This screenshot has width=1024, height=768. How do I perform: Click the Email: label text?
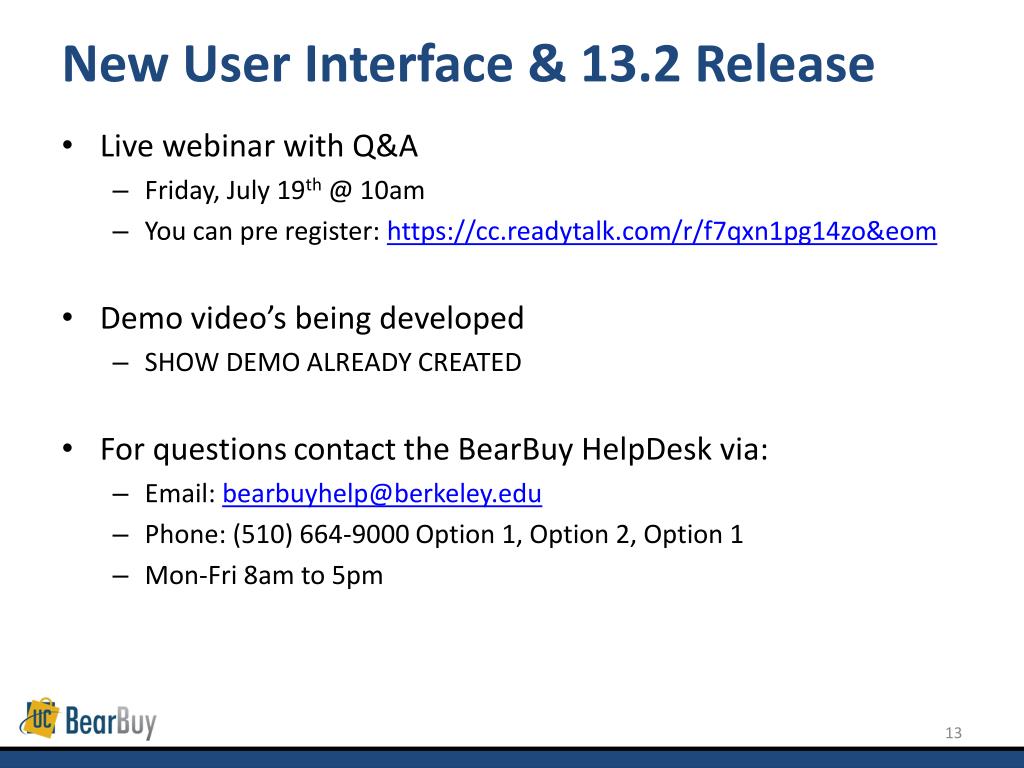coord(180,494)
